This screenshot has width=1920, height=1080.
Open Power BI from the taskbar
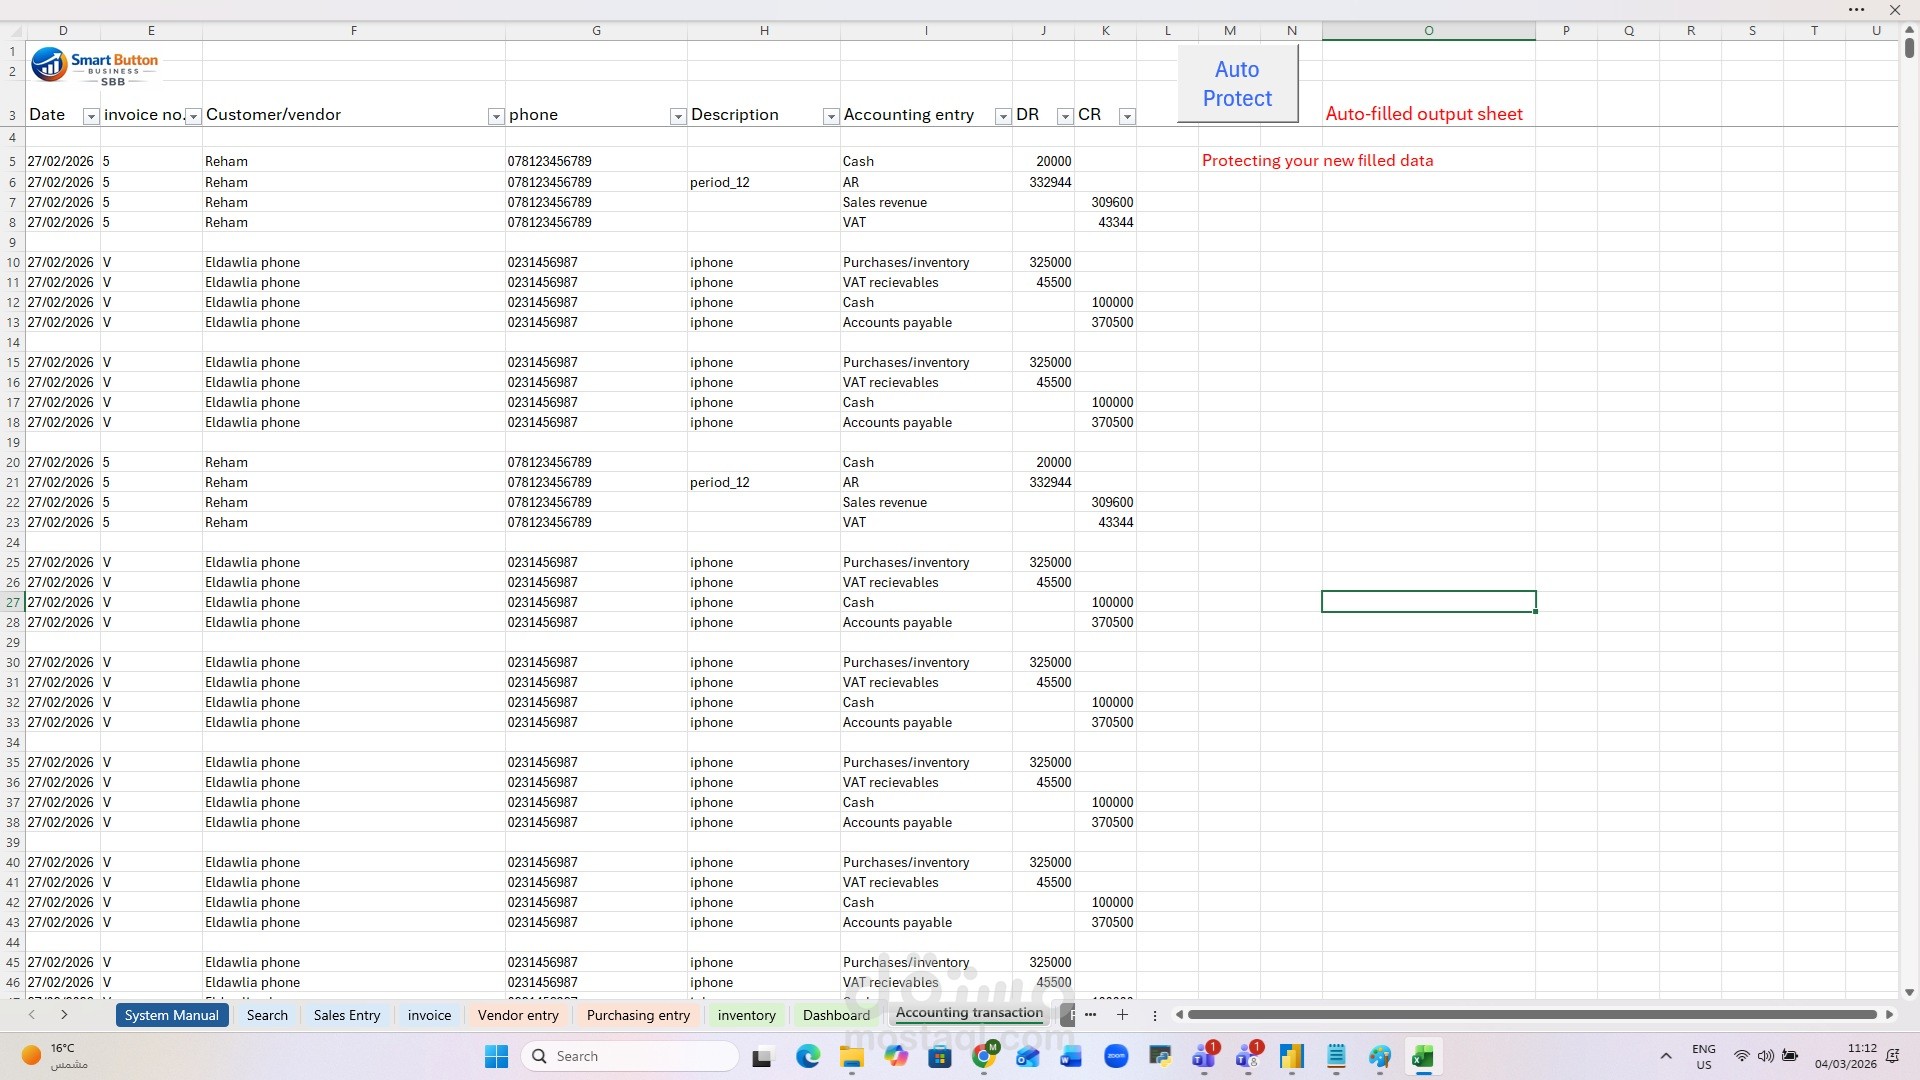(x=1292, y=1056)
